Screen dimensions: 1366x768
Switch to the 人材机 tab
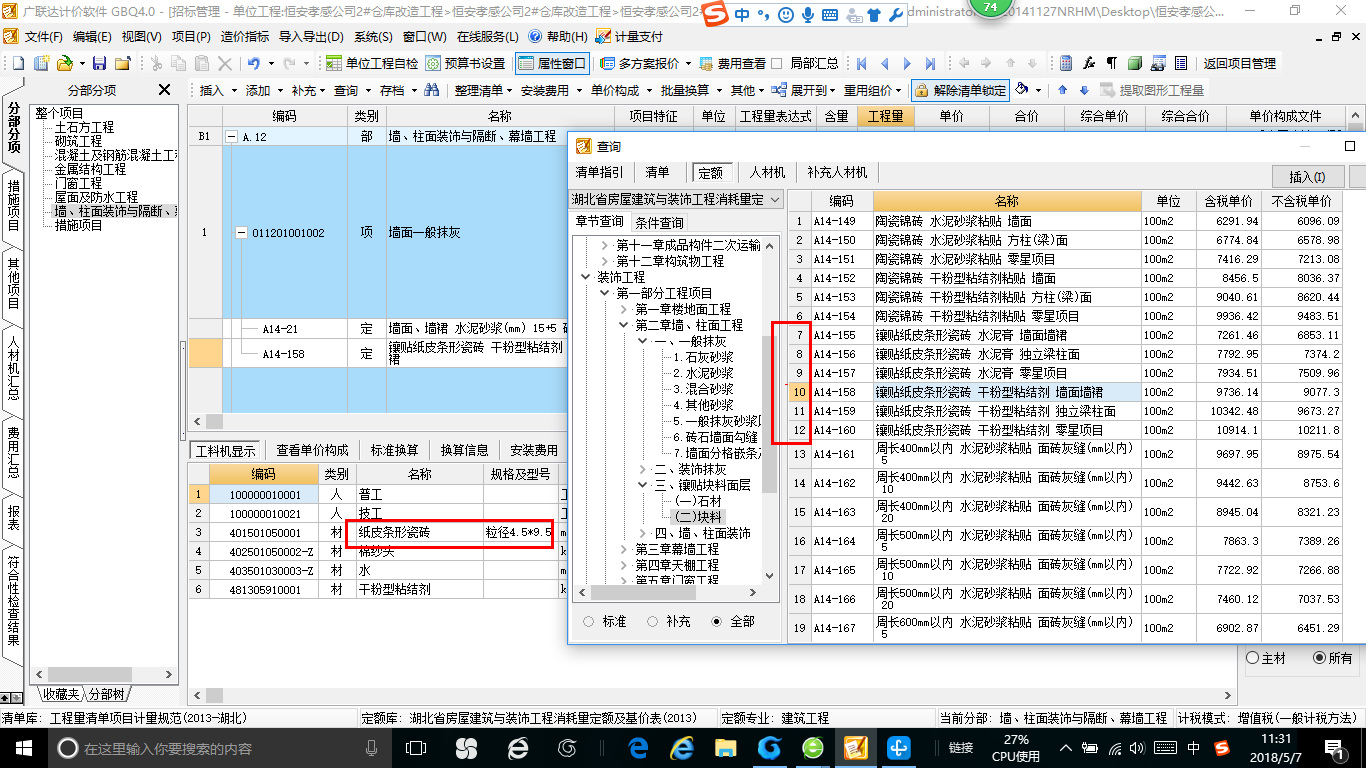(x=768, y=173)
